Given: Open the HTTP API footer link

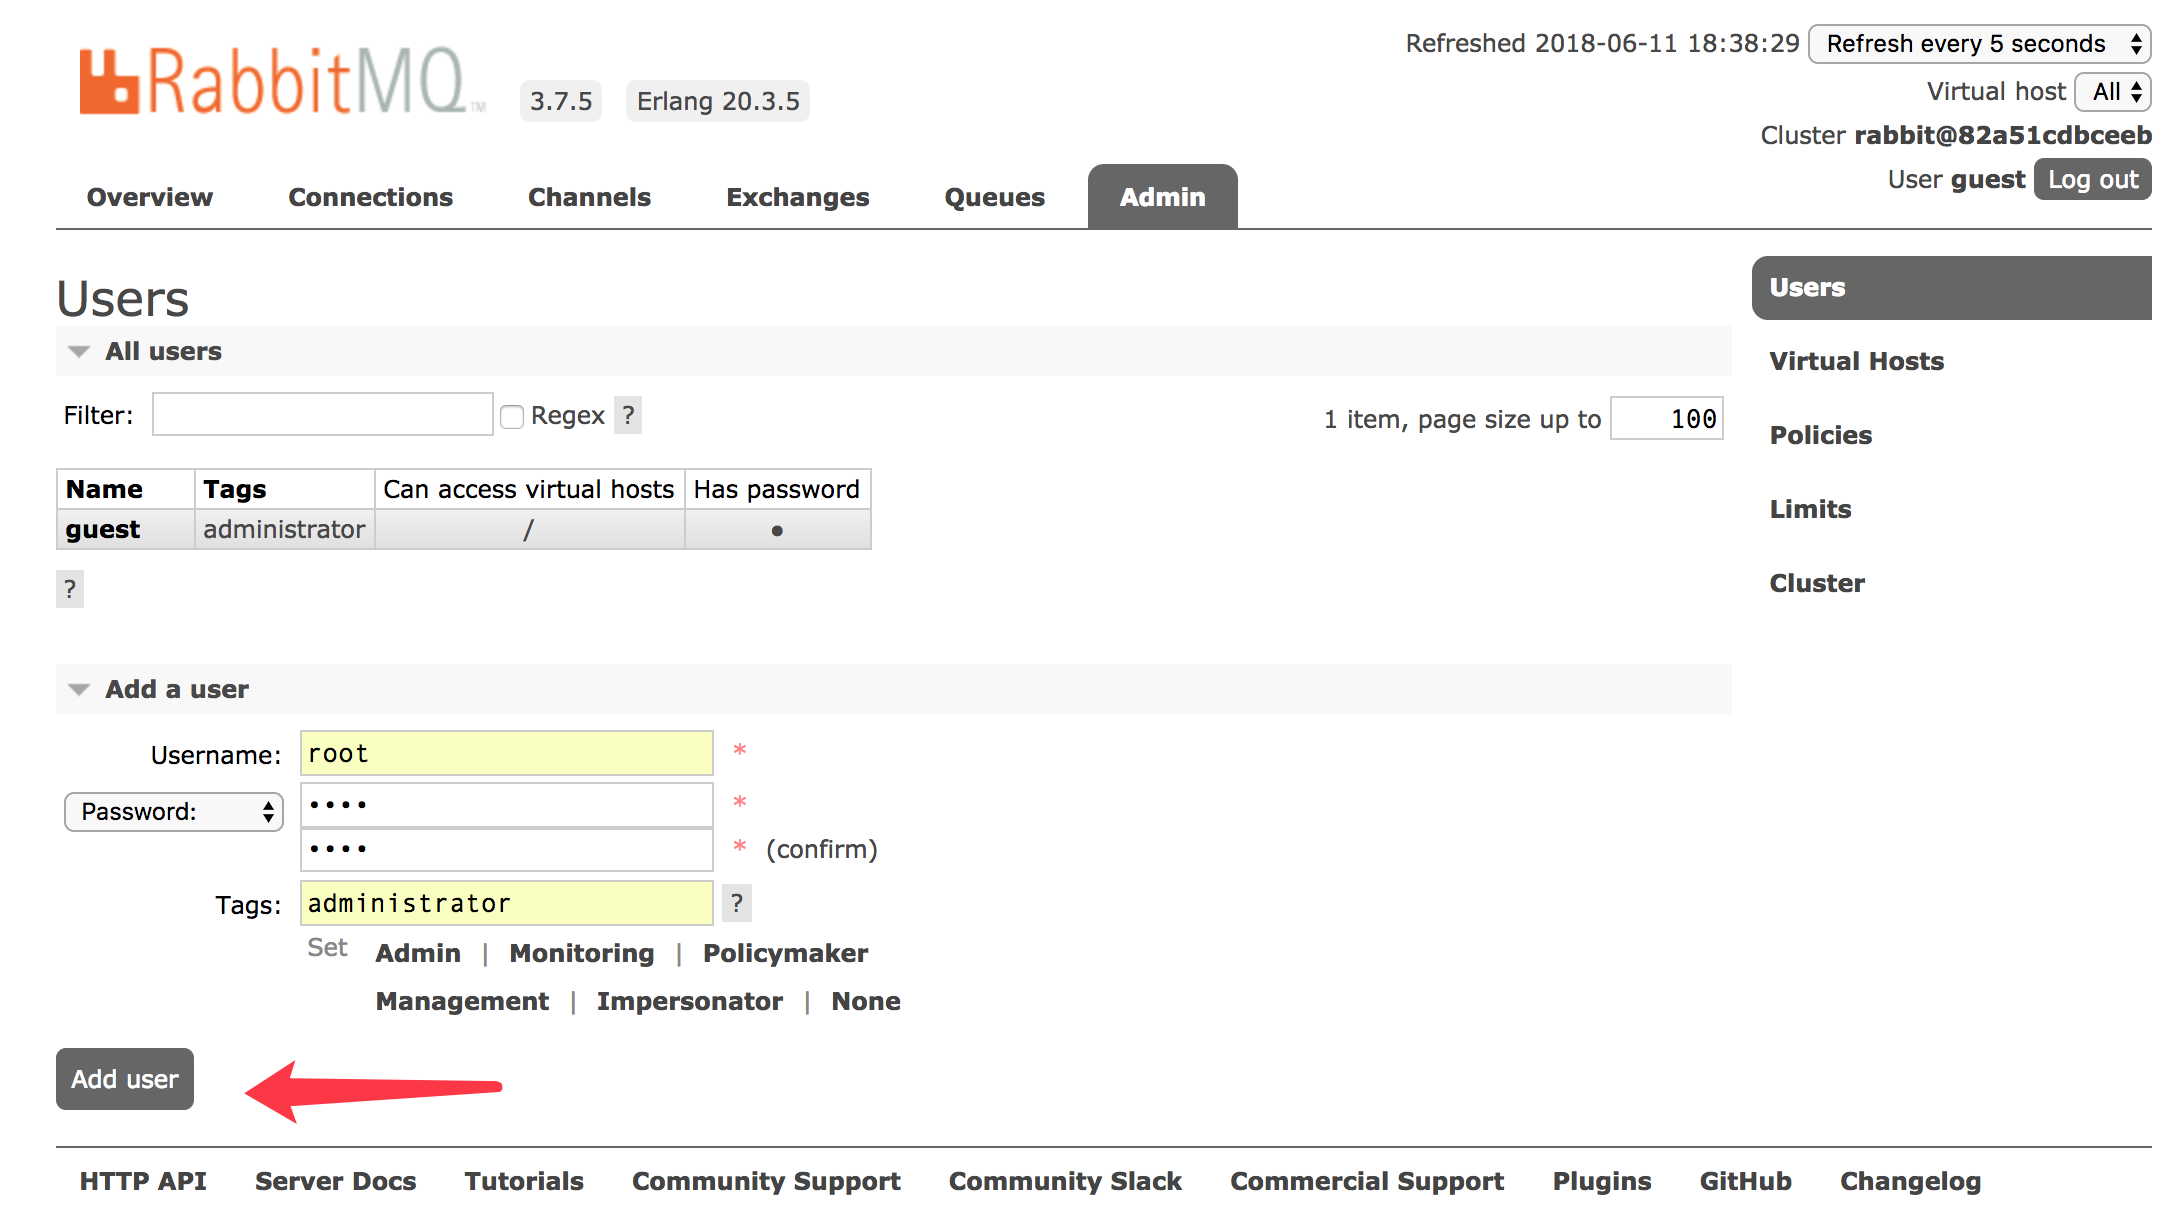Looking at the screenshot, I should point(143,1181).
